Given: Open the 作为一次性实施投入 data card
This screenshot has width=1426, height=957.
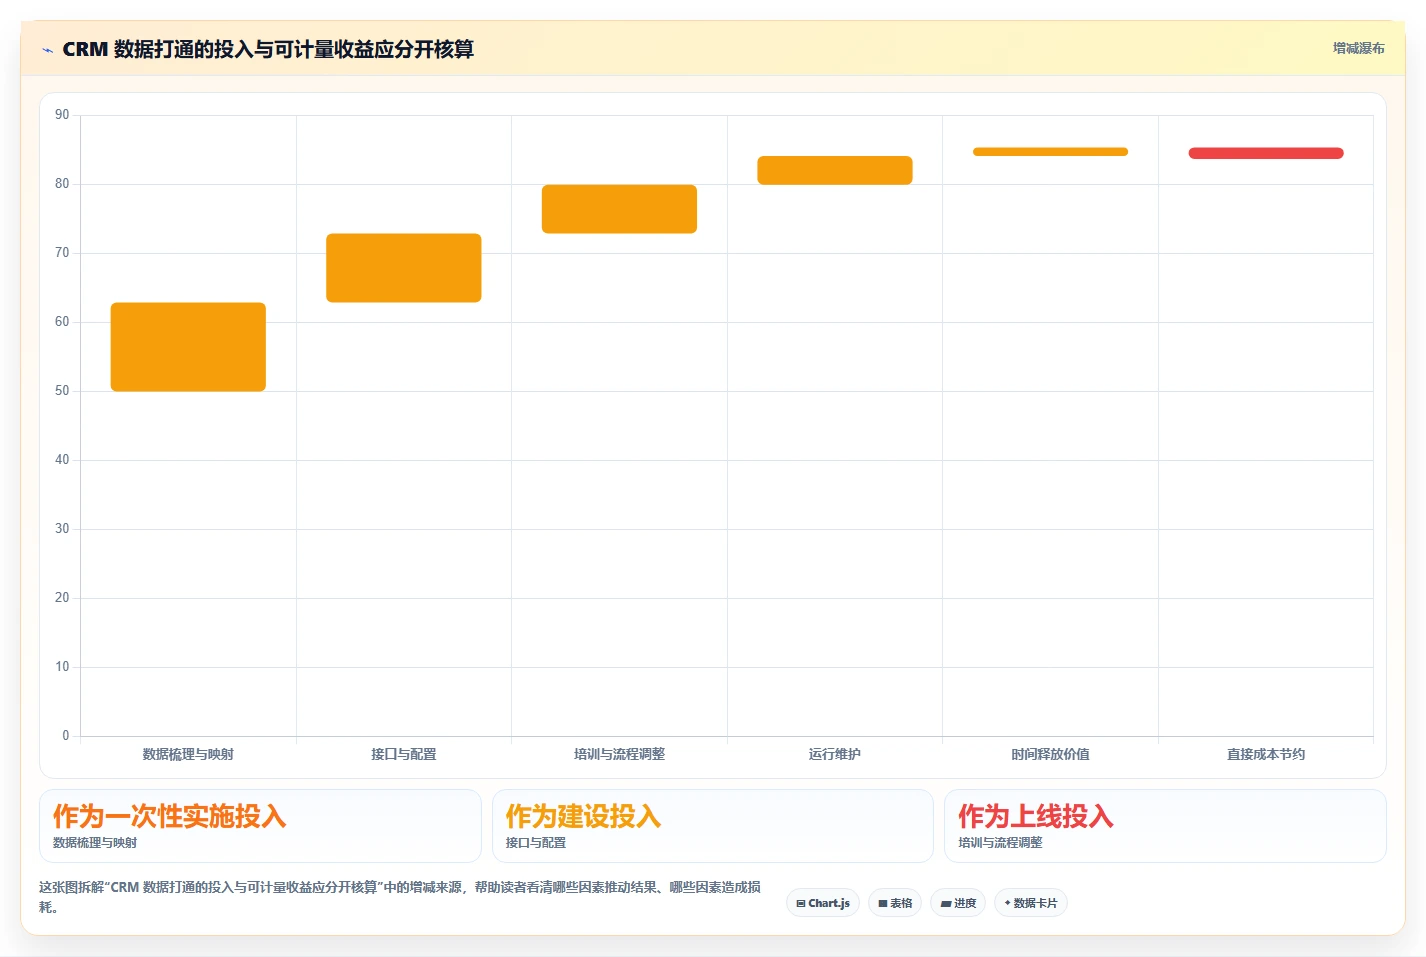Looking at the screenshot, I should pos(260,826).
